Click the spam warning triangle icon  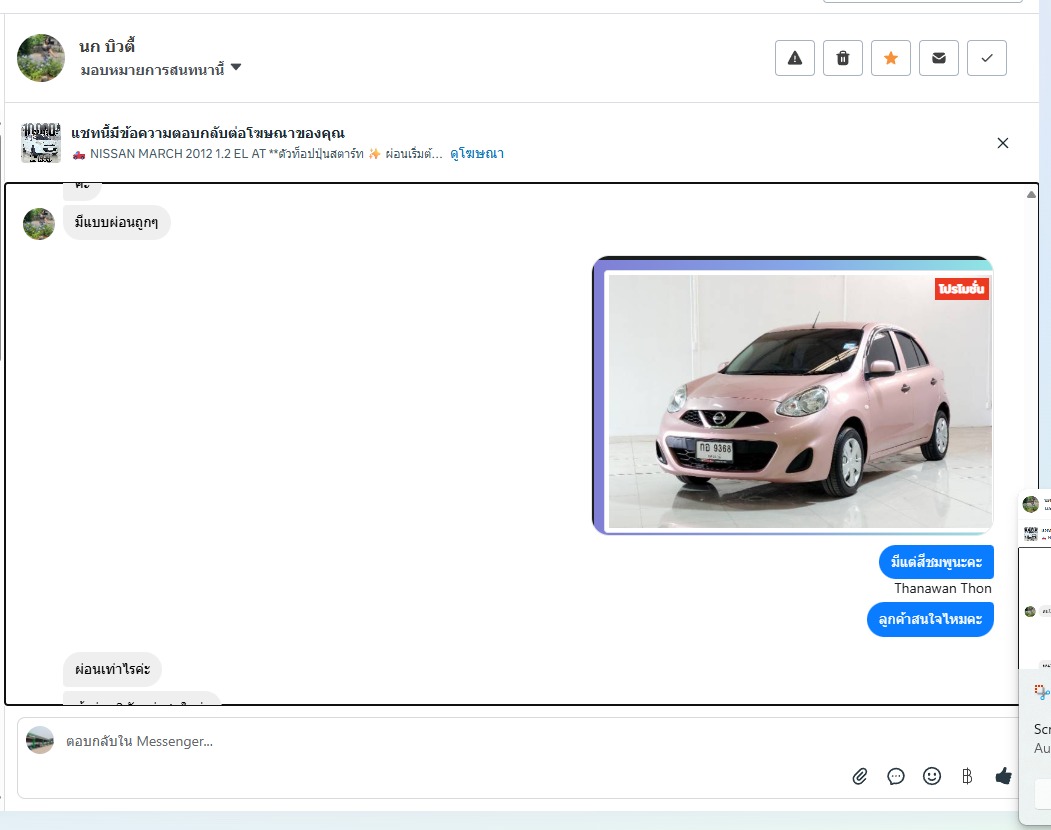795,58
